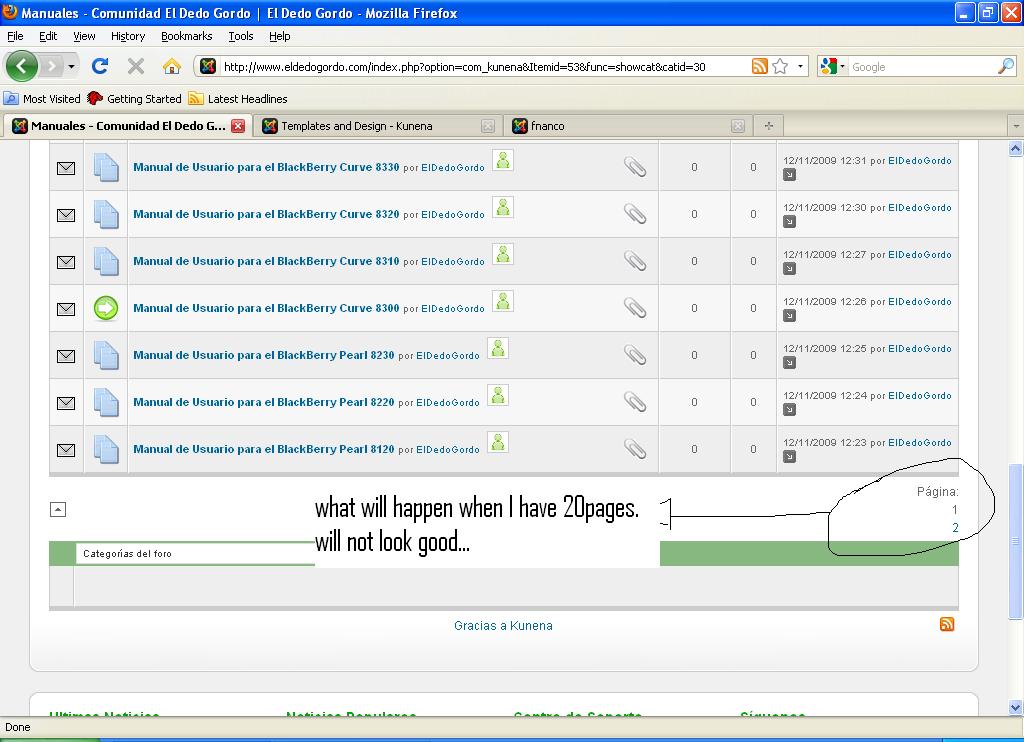Open the search engine selector dropdown
Screen dimensions: 1024x742
tap(833, 67)
